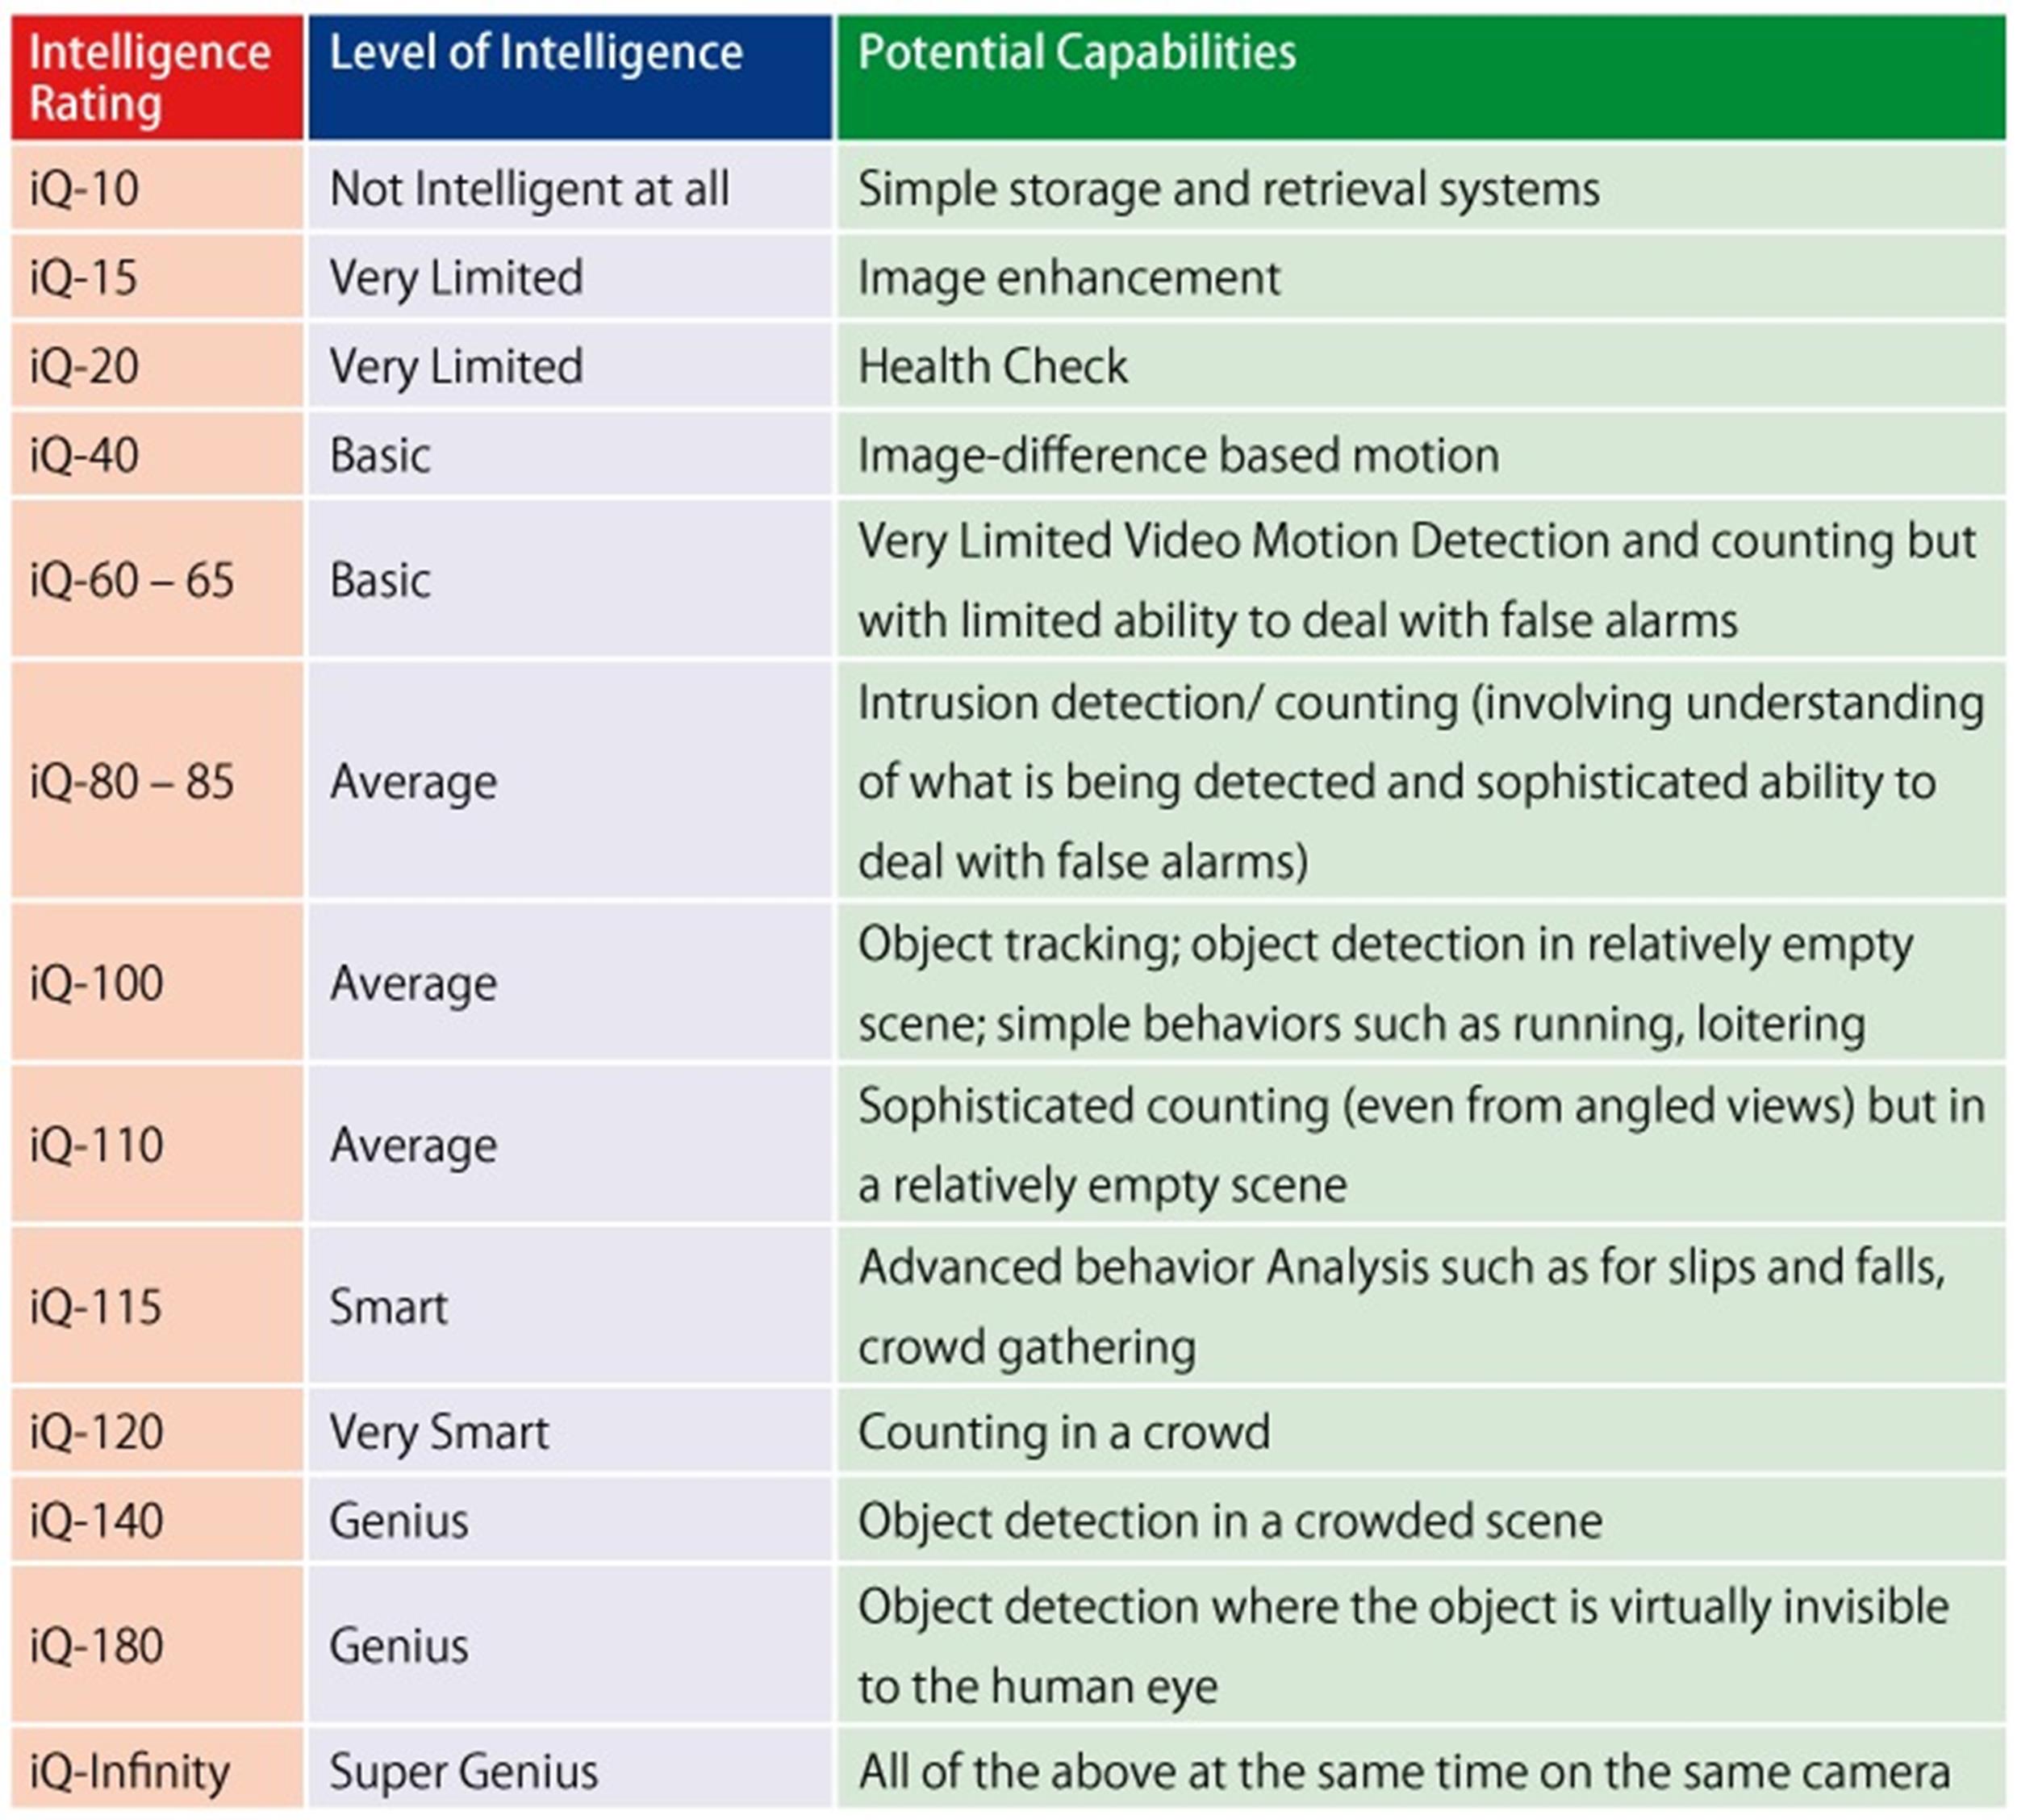This screenshot has height=1820, width=2017.
Task: Click the iQ-120 Very Smart row
Action: click(x=1008, y=1441)
